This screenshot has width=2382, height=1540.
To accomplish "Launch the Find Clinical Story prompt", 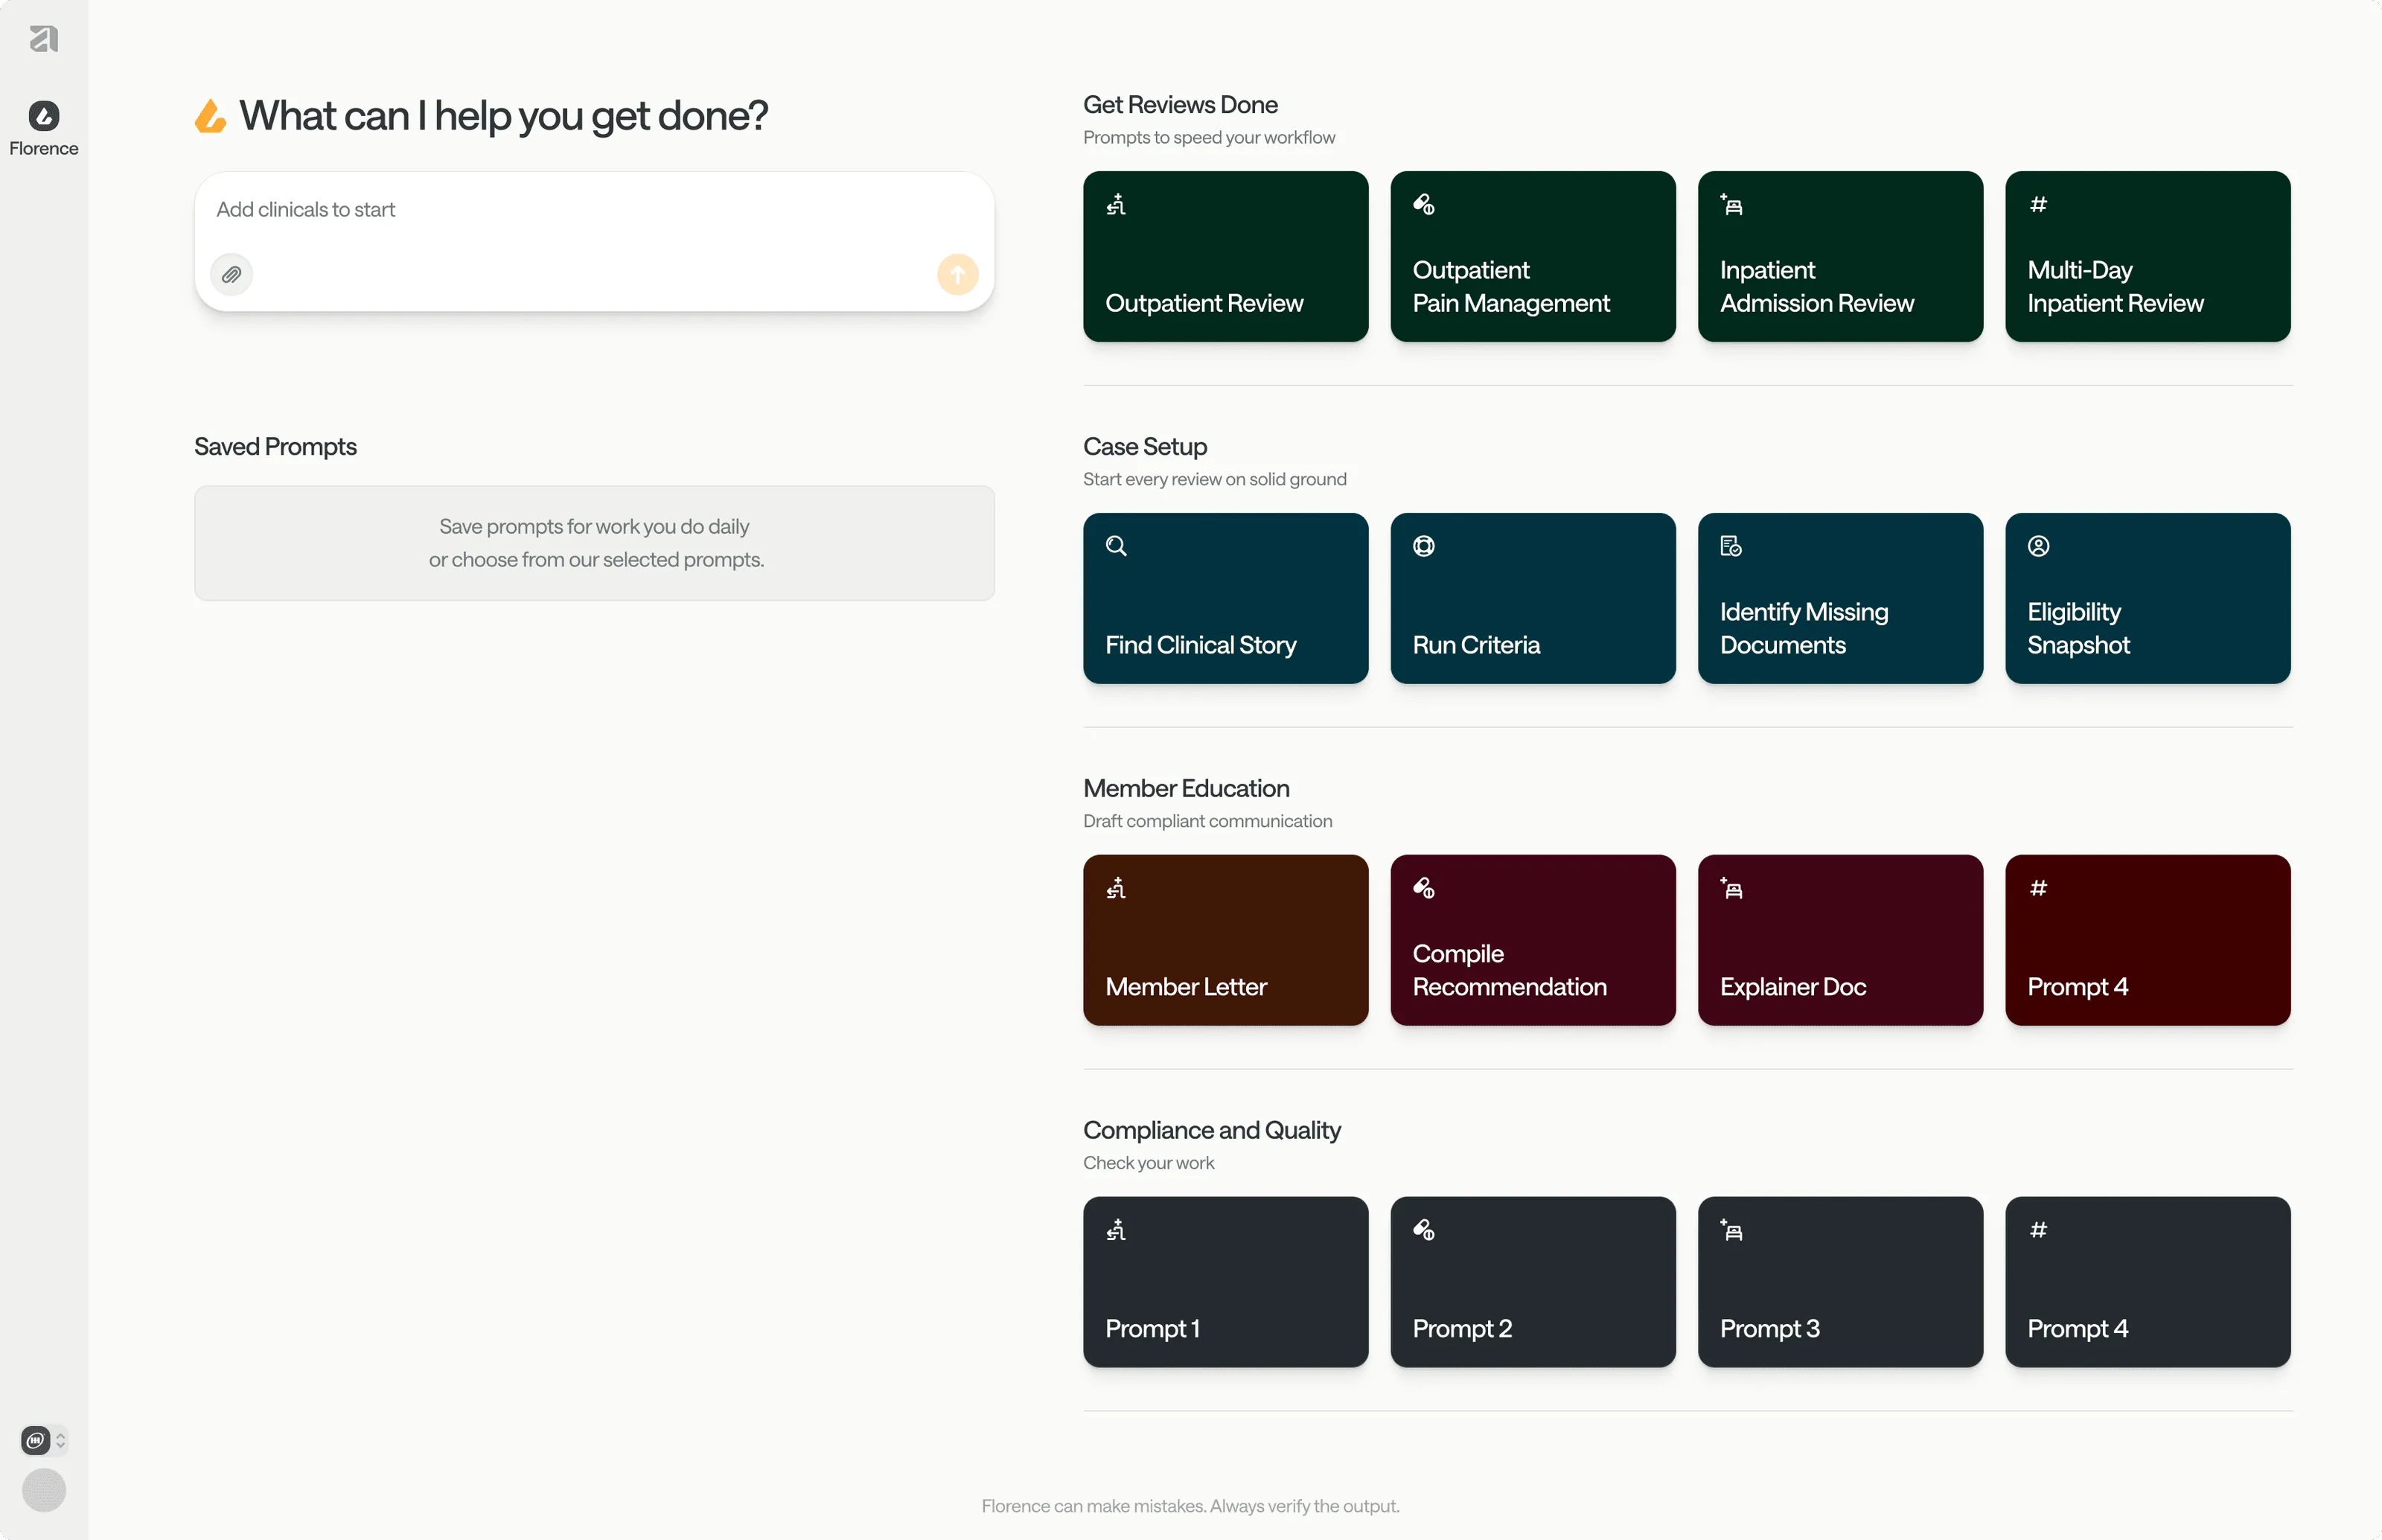I will pyautogui.click(x=1225, y=598).
